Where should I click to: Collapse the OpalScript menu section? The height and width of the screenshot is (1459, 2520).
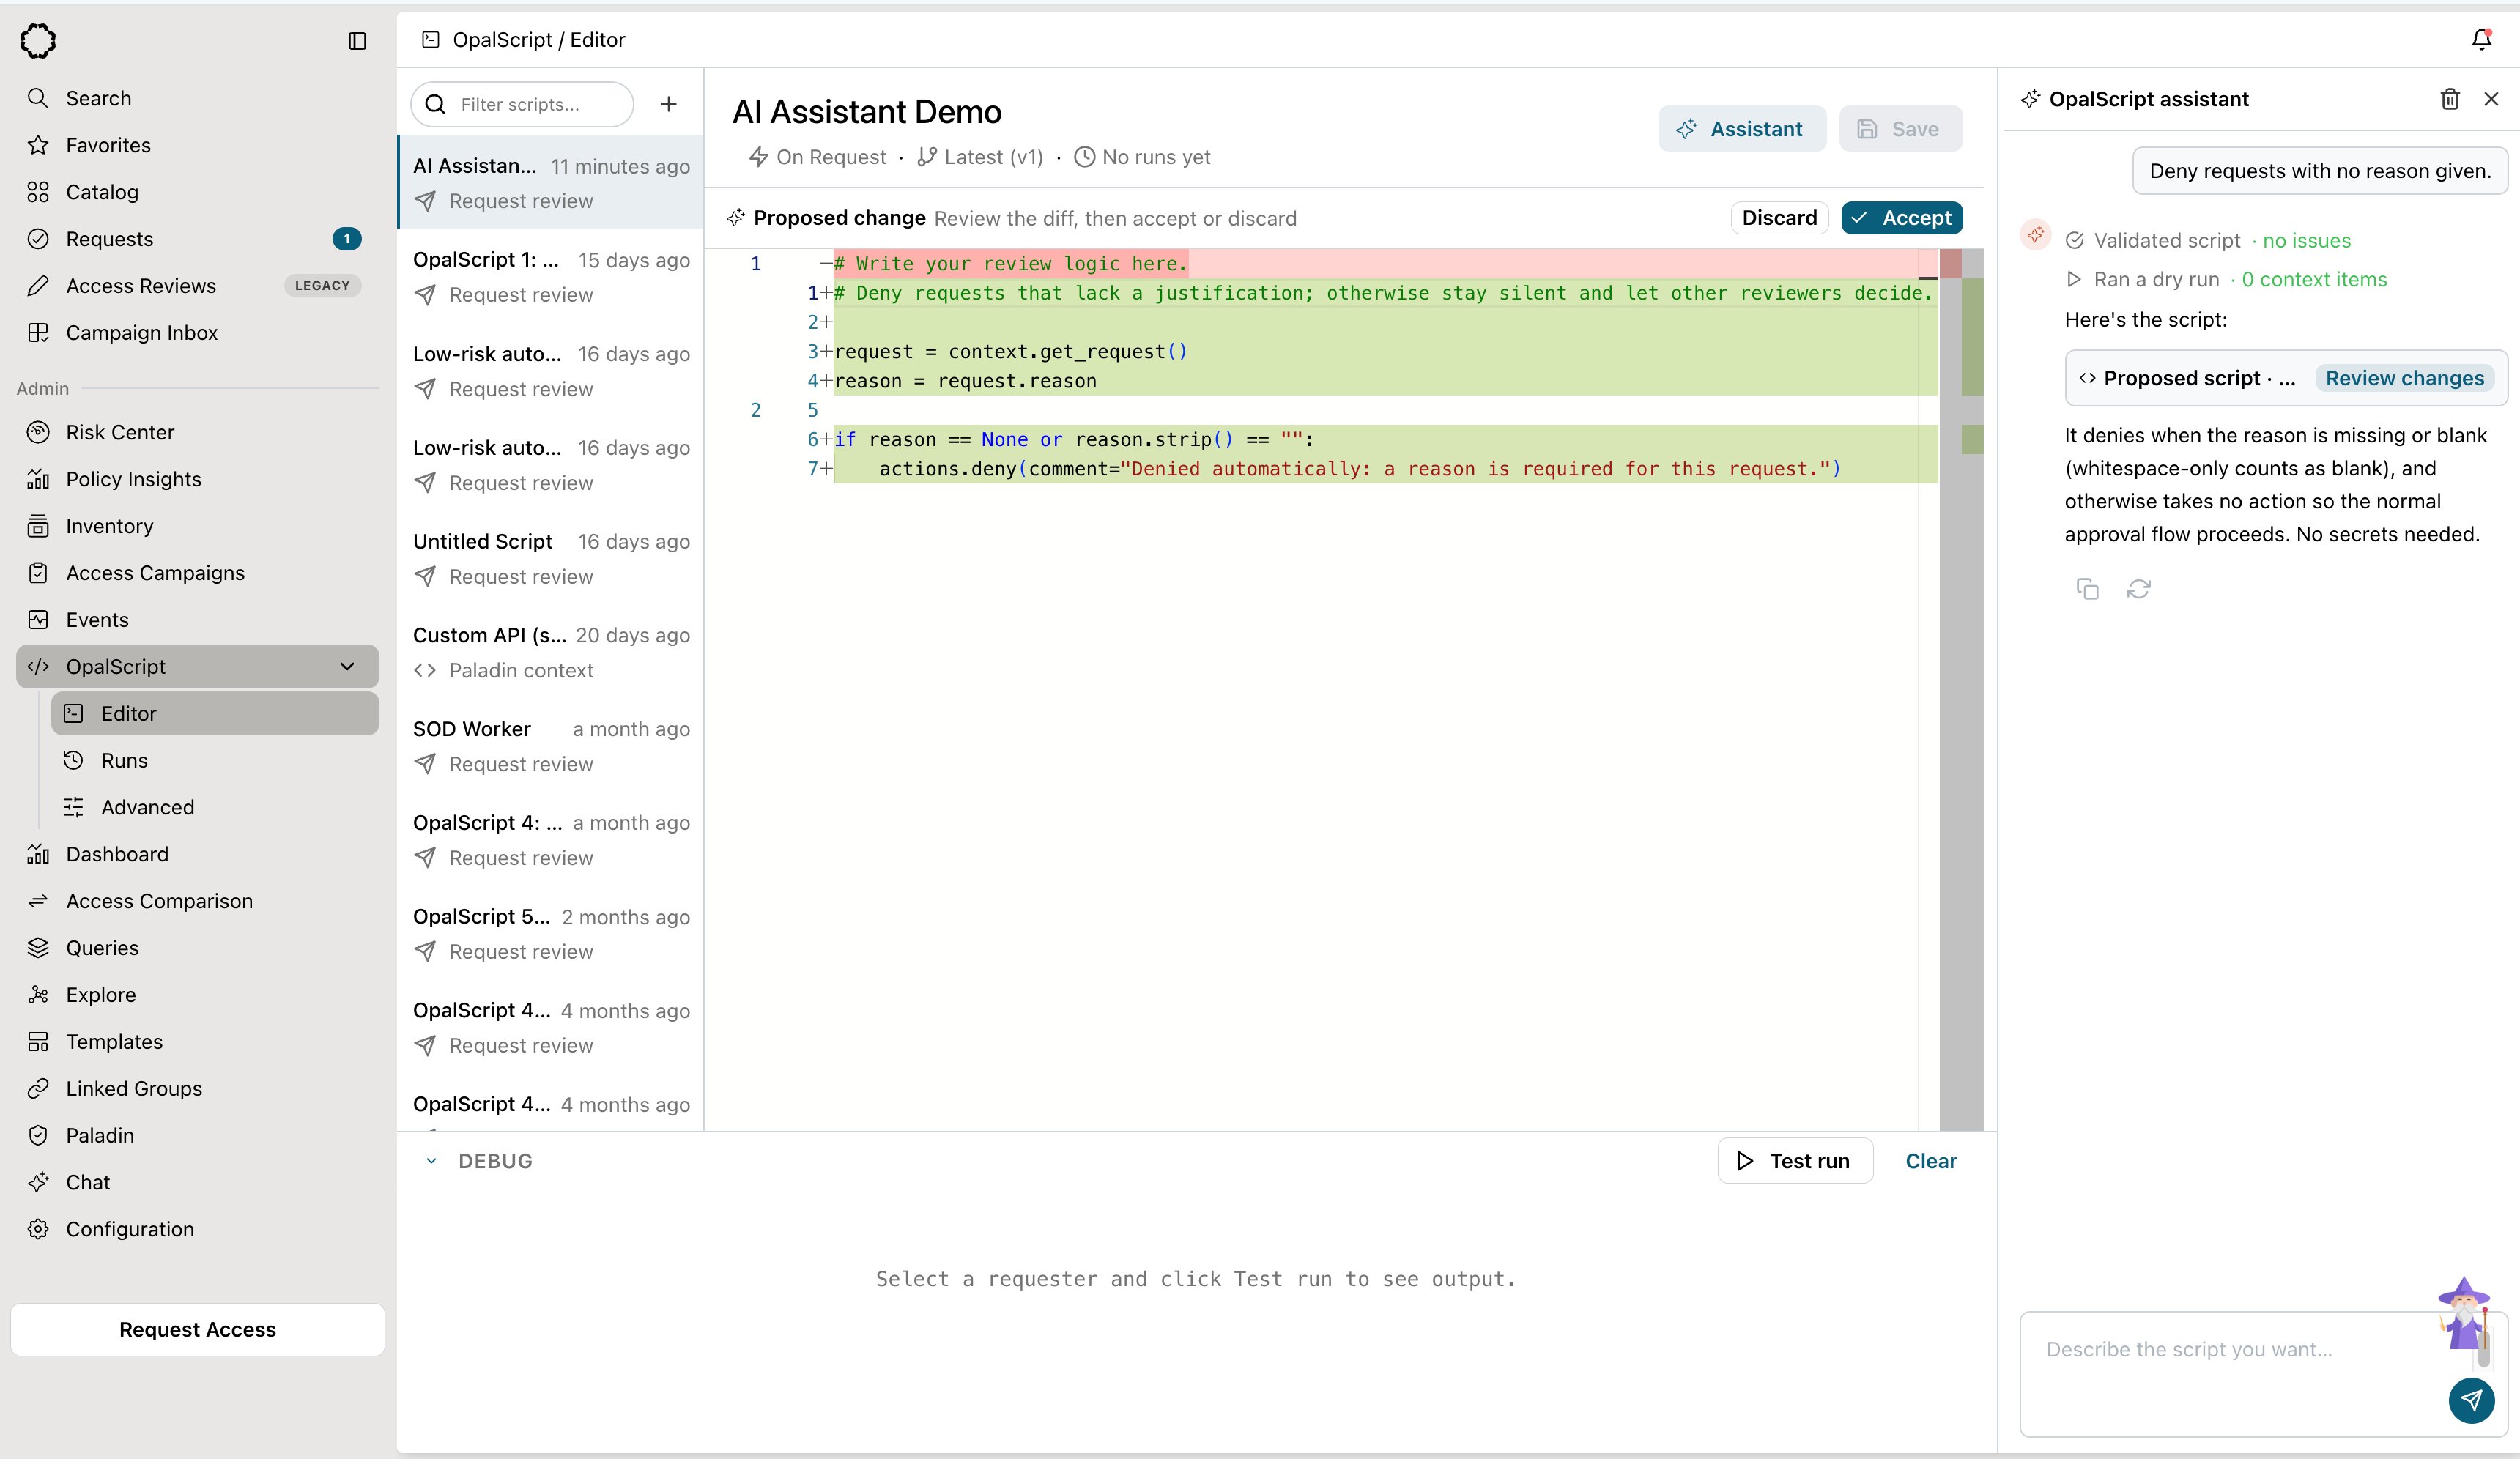347,667
